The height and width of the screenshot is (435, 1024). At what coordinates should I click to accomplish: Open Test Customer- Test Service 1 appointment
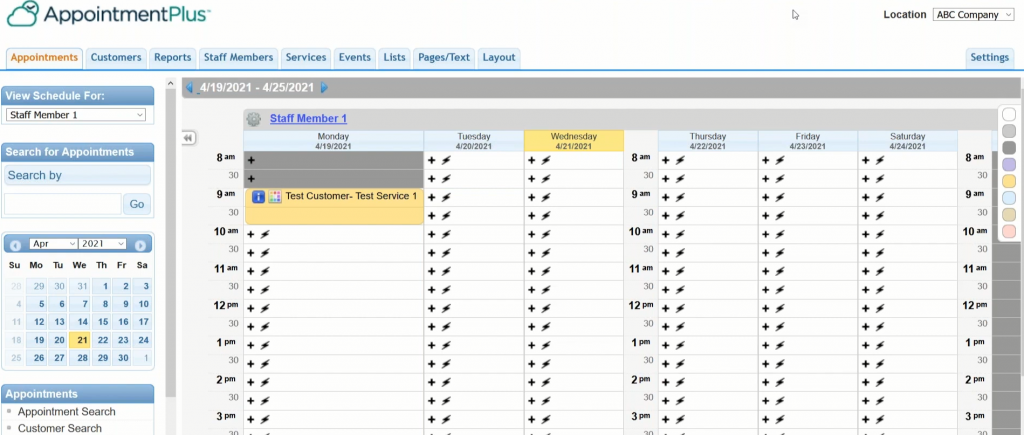click(334, 206)
